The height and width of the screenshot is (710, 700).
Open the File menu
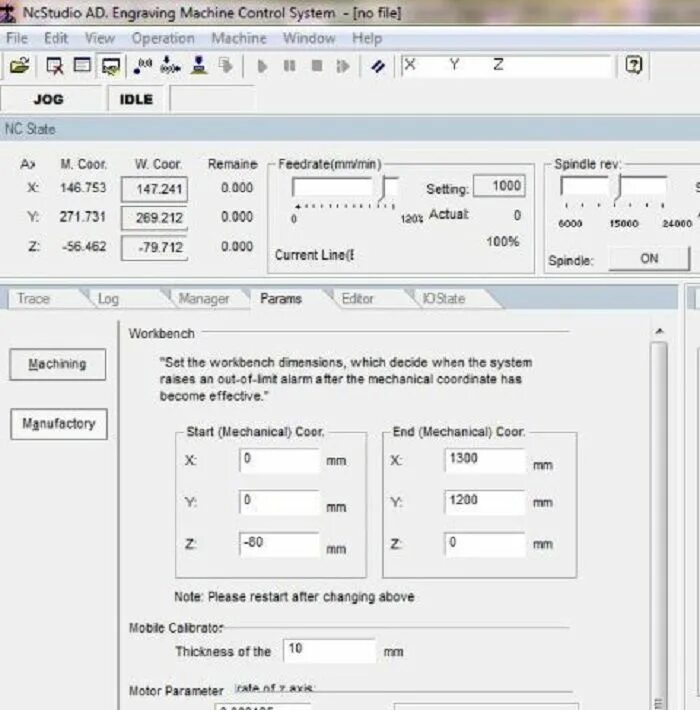(17, 38)
